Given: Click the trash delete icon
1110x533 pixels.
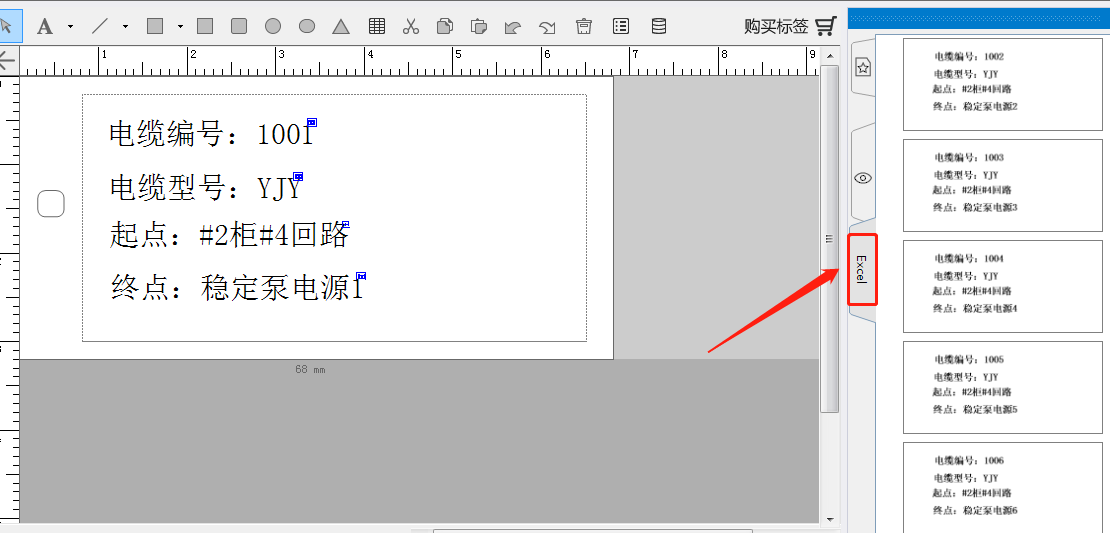Looking at the screenshot, I should pyautogui.click(x=583, y=27).
